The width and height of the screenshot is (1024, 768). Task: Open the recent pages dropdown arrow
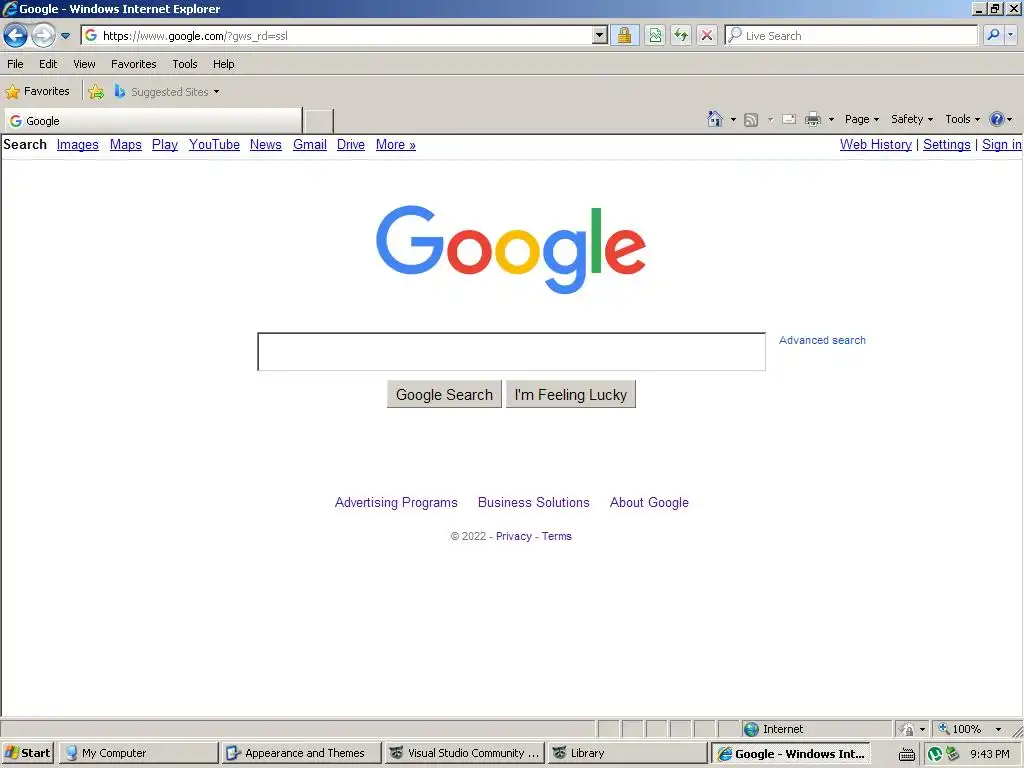[65, 36]
